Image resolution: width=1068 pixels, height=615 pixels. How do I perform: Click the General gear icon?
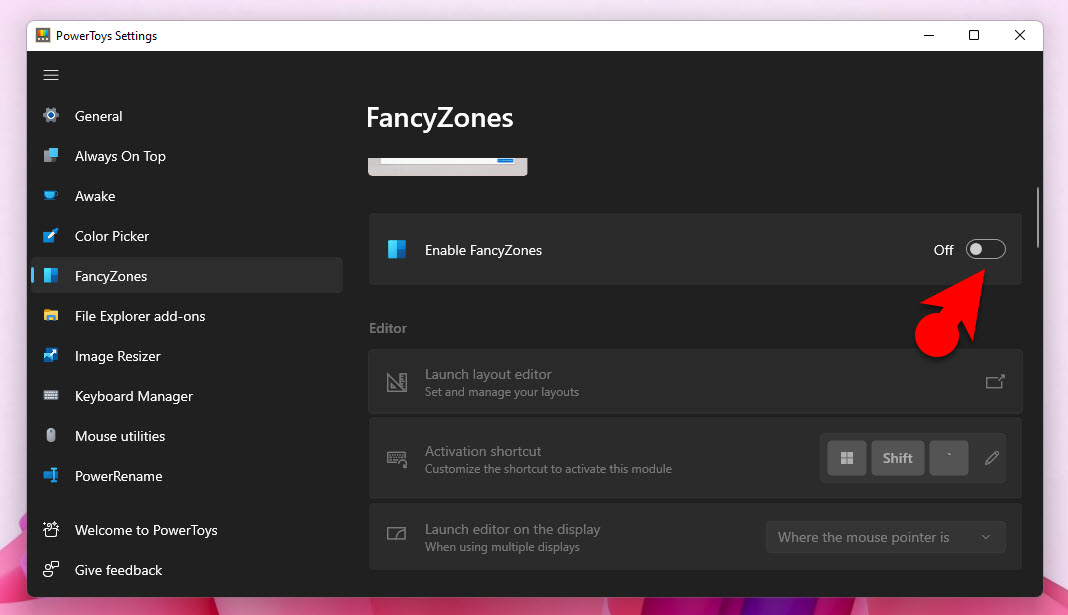tap(51, 115)
